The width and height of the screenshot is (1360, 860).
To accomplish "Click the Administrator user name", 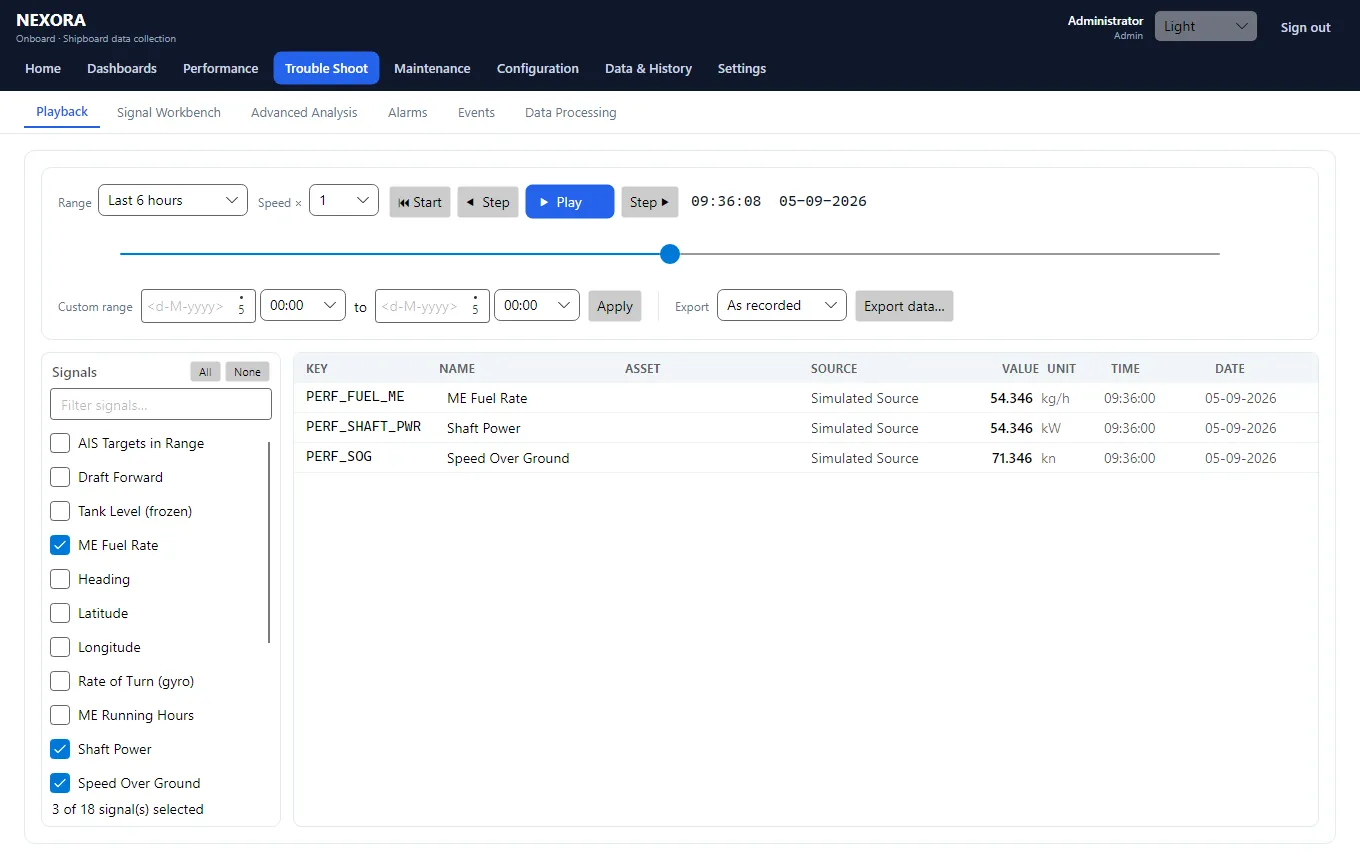I will pos(1105,20).
